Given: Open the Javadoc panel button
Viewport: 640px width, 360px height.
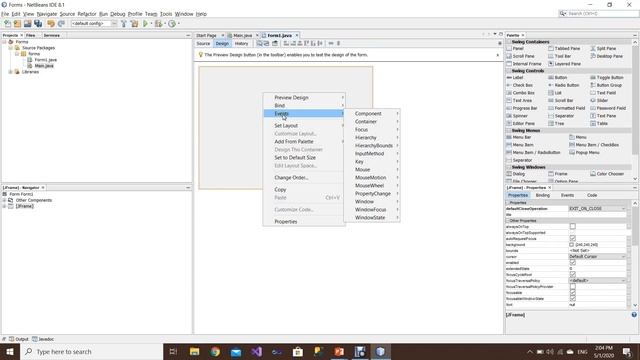Looking at the screenshot, I should 43,339.
